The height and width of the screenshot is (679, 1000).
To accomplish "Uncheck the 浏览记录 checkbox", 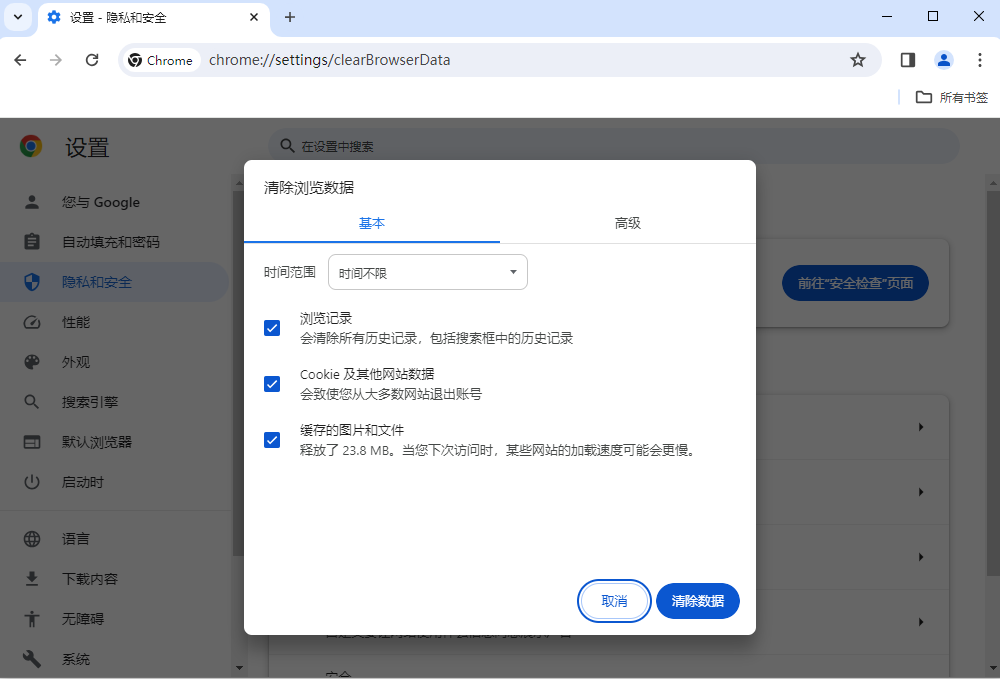I will tap(272, 328).
